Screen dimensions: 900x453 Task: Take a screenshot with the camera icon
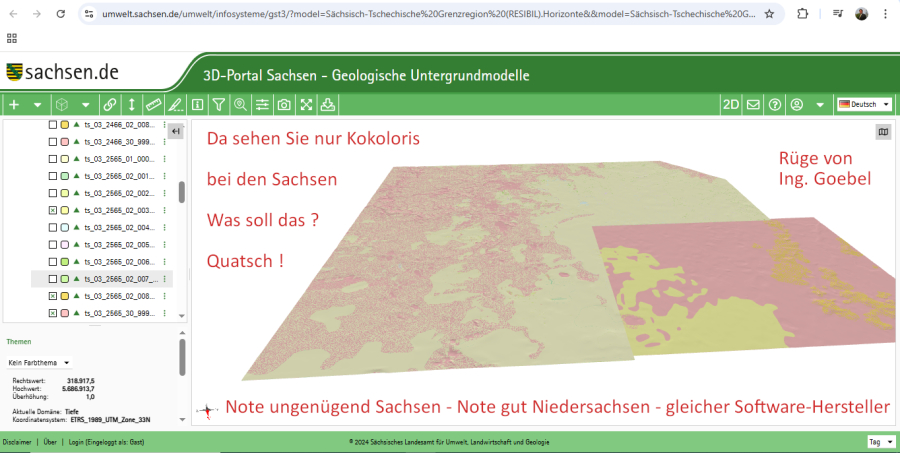point(284,104)
